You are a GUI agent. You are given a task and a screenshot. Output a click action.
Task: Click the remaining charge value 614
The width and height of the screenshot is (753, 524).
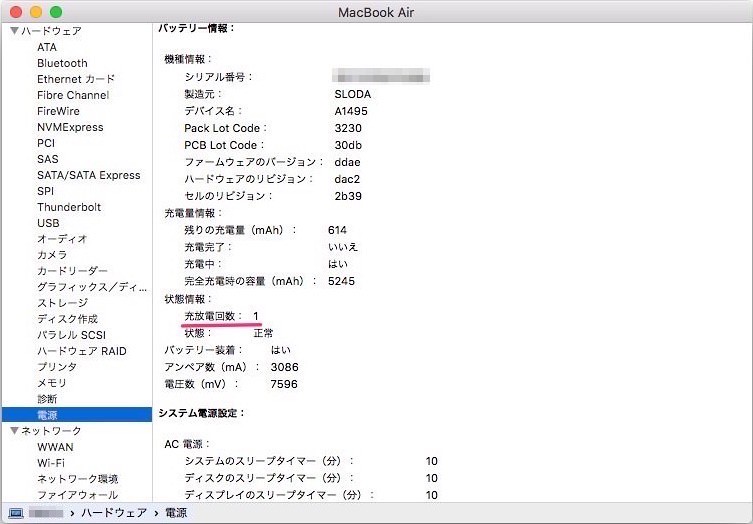337,230
